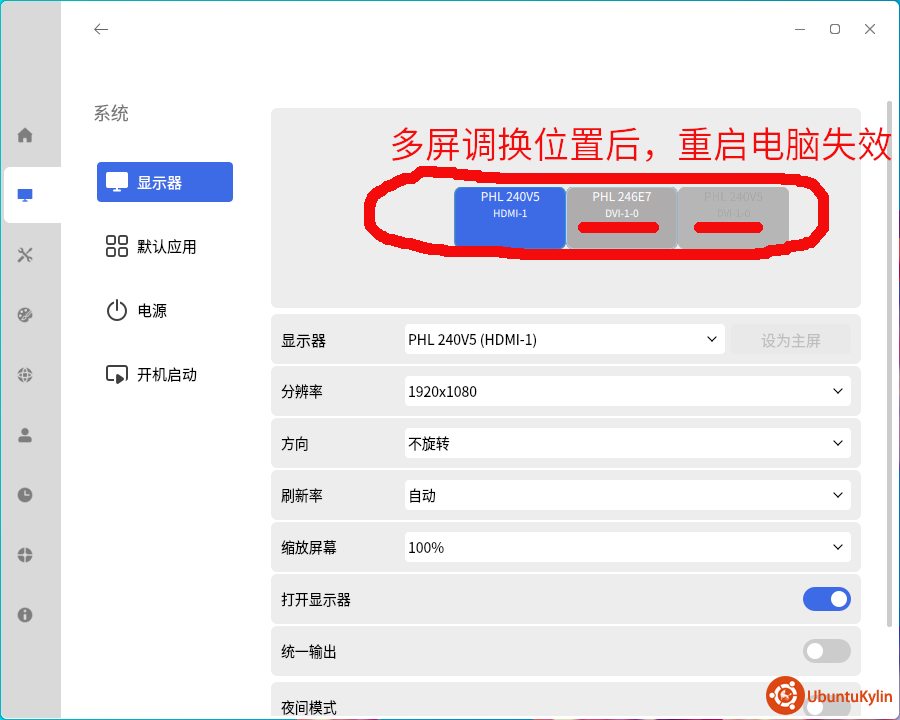Image resolution: width=900 pixels, height=720 pixels.
Task: Open the Devices tools sidebar icon
Action: (25, 255)
